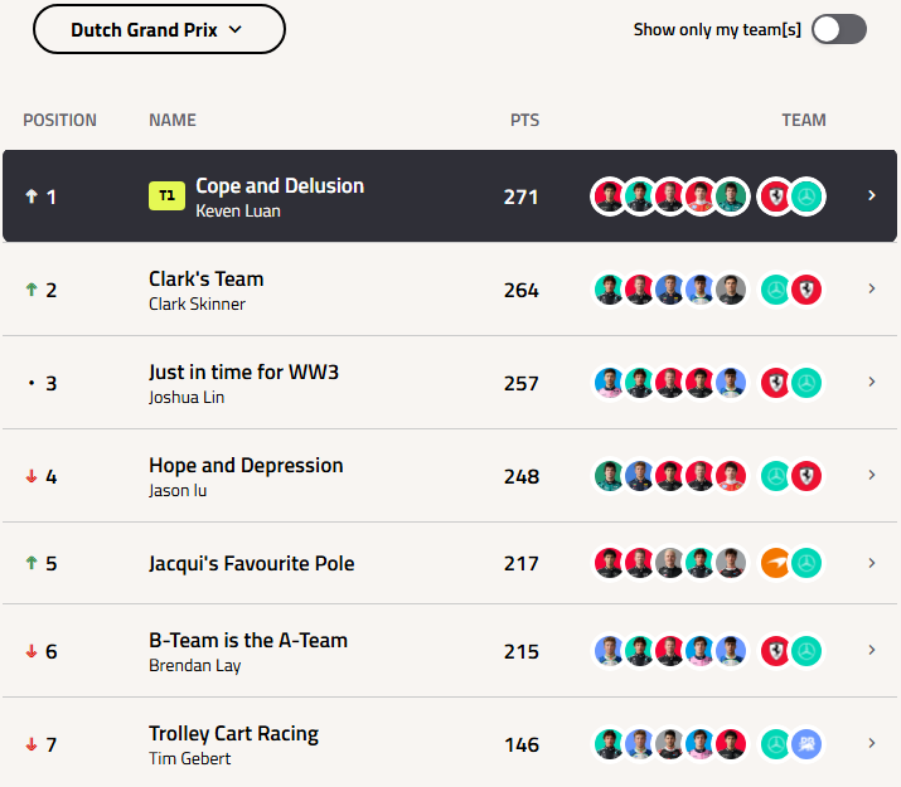The image size is (901, 787).
Task: Click the Mercedes constructor icon in Clark's Team row
Action: pos(776,290)
